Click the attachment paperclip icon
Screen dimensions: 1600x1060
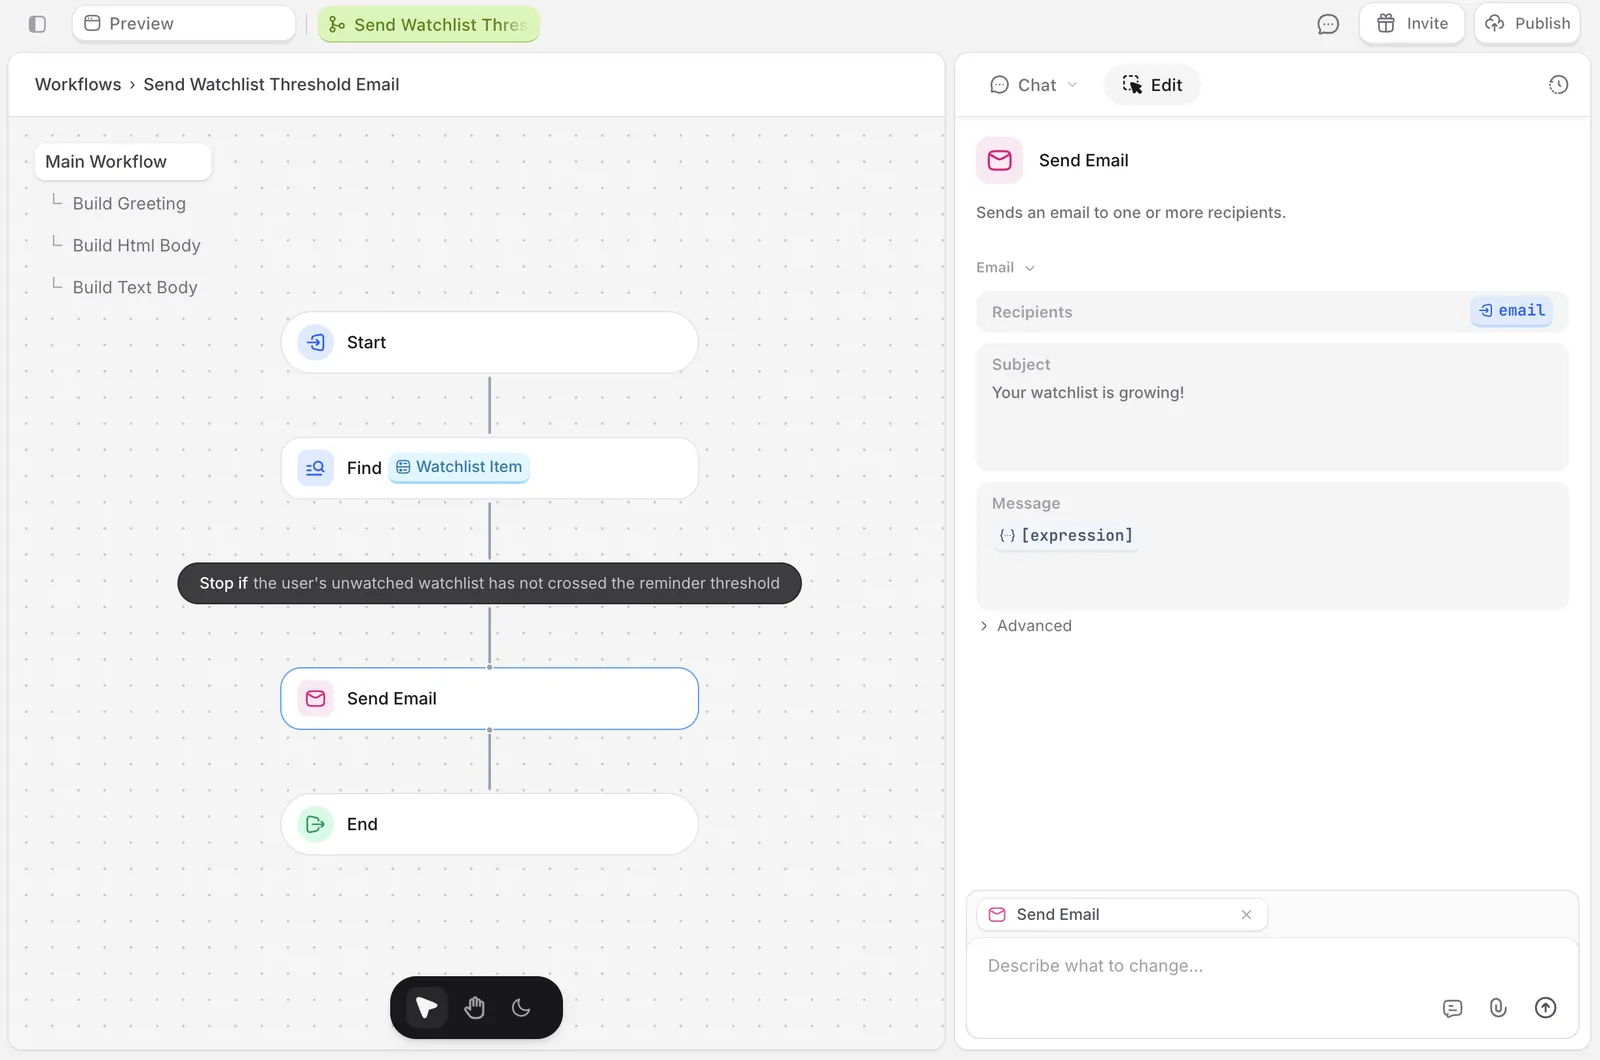[x=1498, y=1008]
